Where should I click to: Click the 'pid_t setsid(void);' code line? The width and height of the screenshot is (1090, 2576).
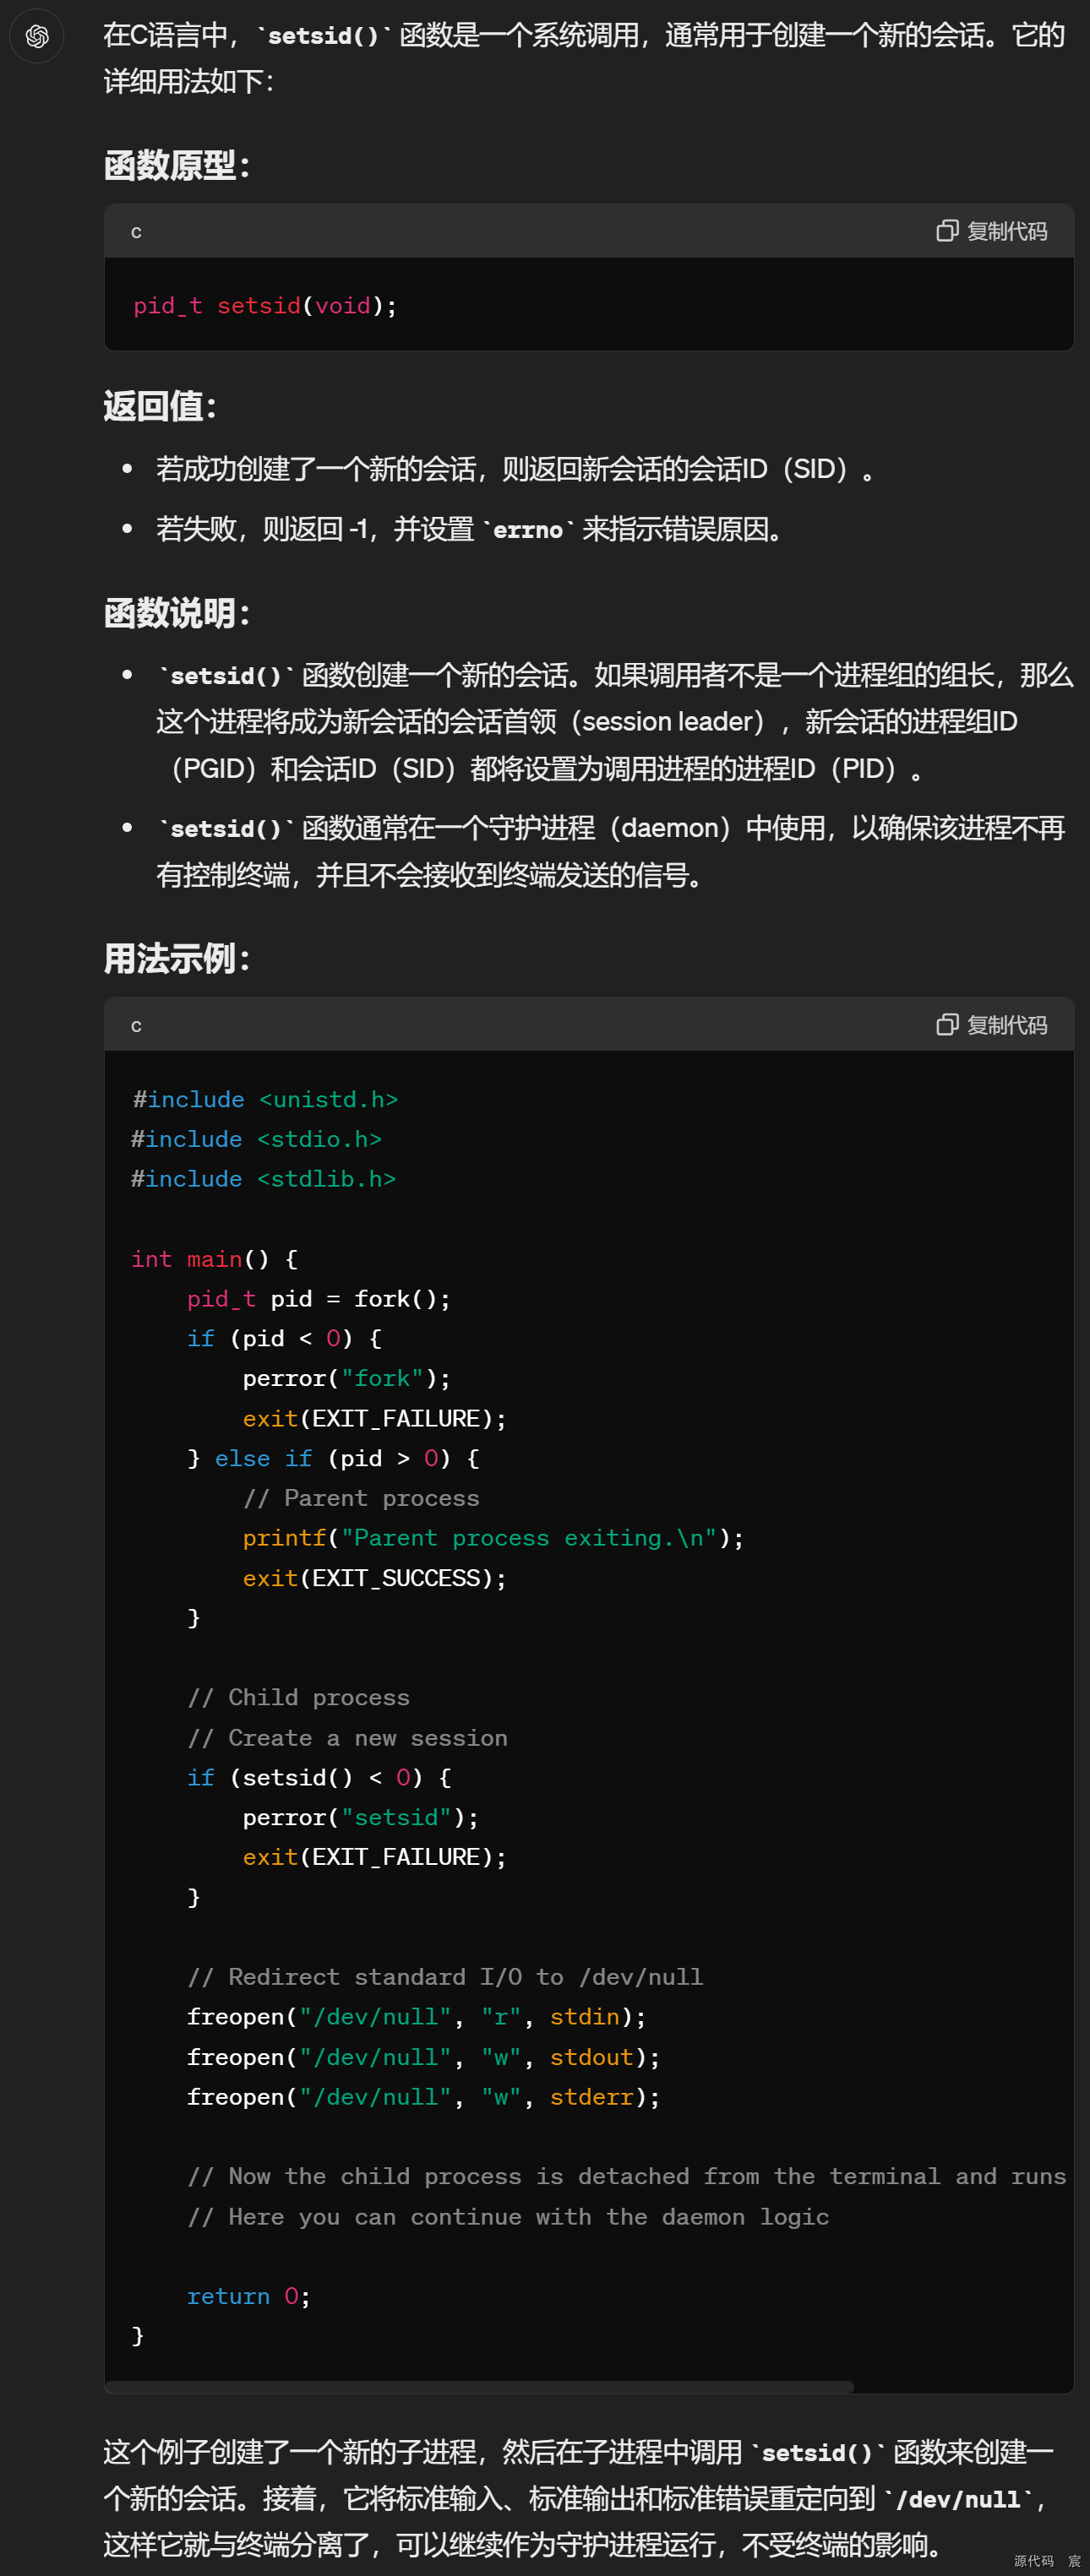pos(265,306)
